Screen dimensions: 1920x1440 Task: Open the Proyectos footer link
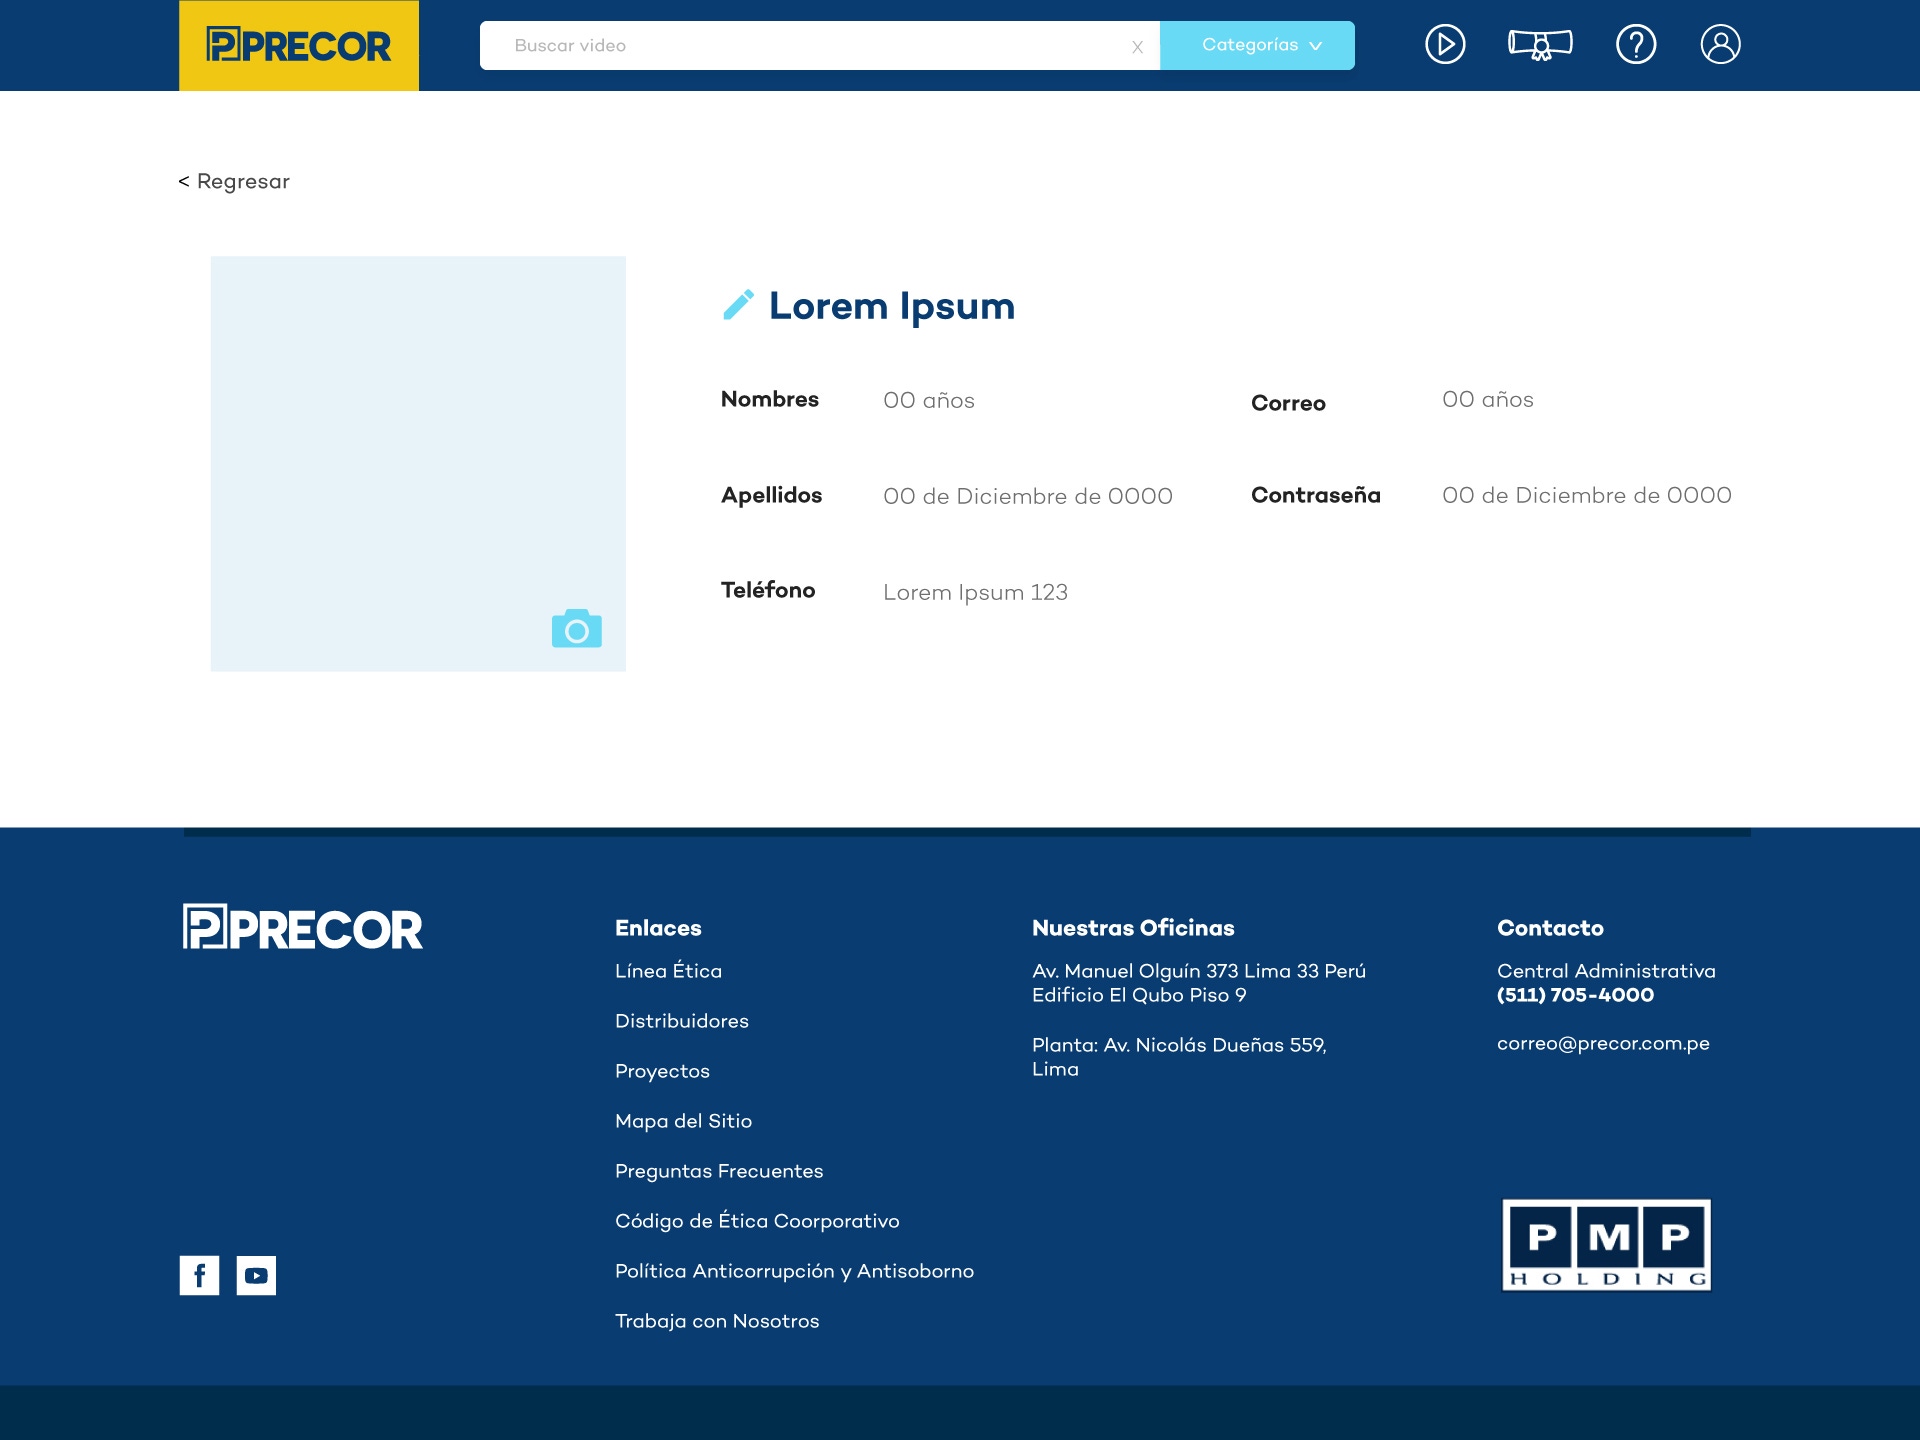(662, 1071)
